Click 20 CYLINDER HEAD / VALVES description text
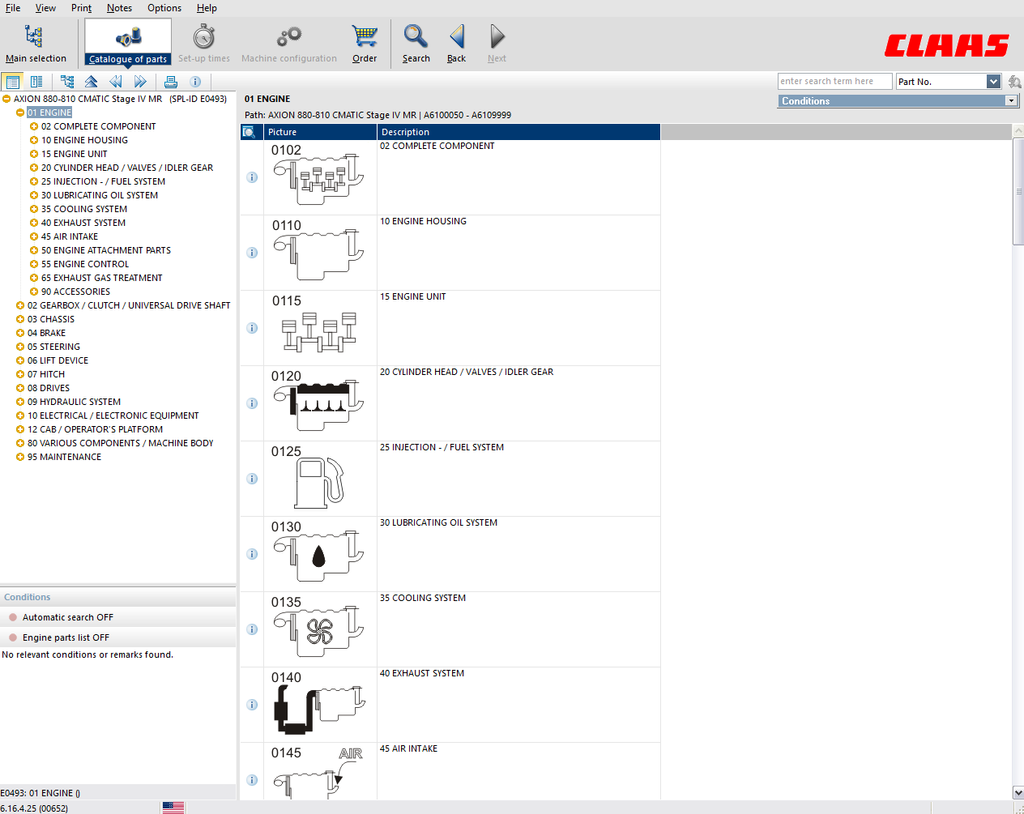Viewport: 1024px width, 814px height. tap(466, 372)
